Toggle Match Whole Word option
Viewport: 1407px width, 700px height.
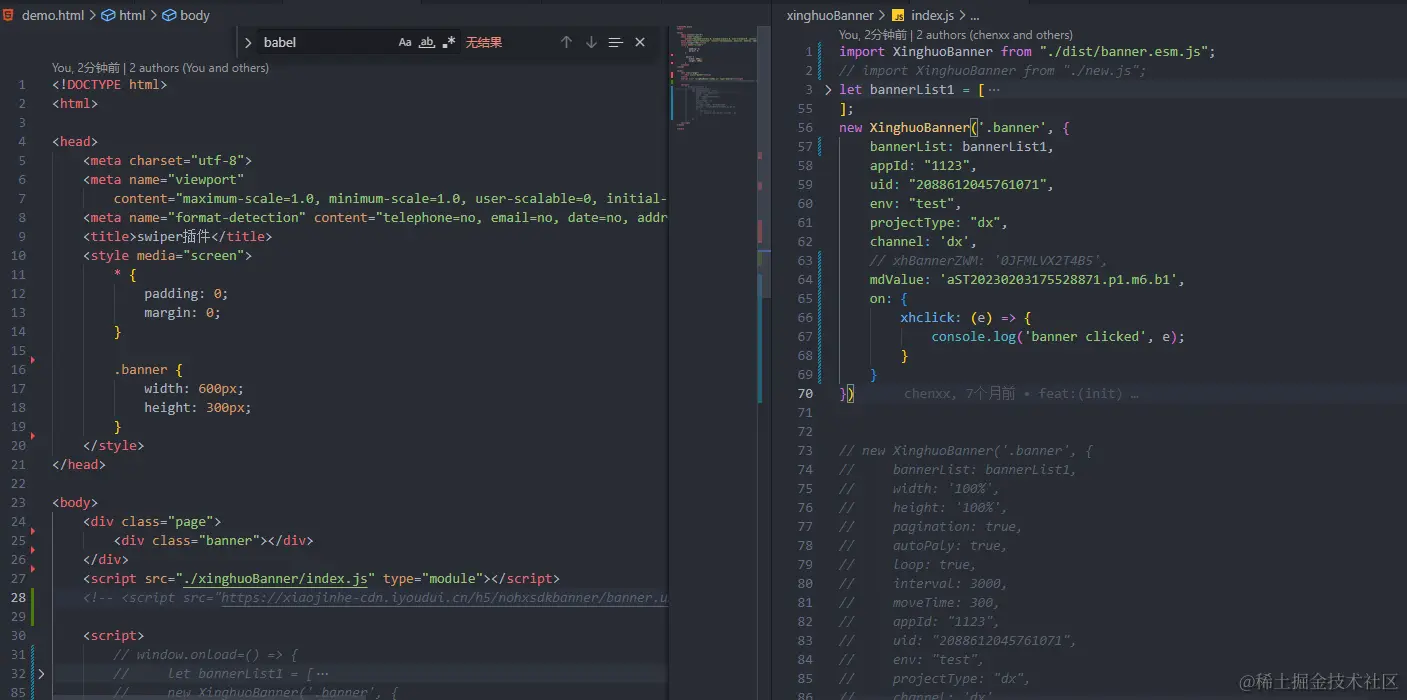(x=427, y=42)
